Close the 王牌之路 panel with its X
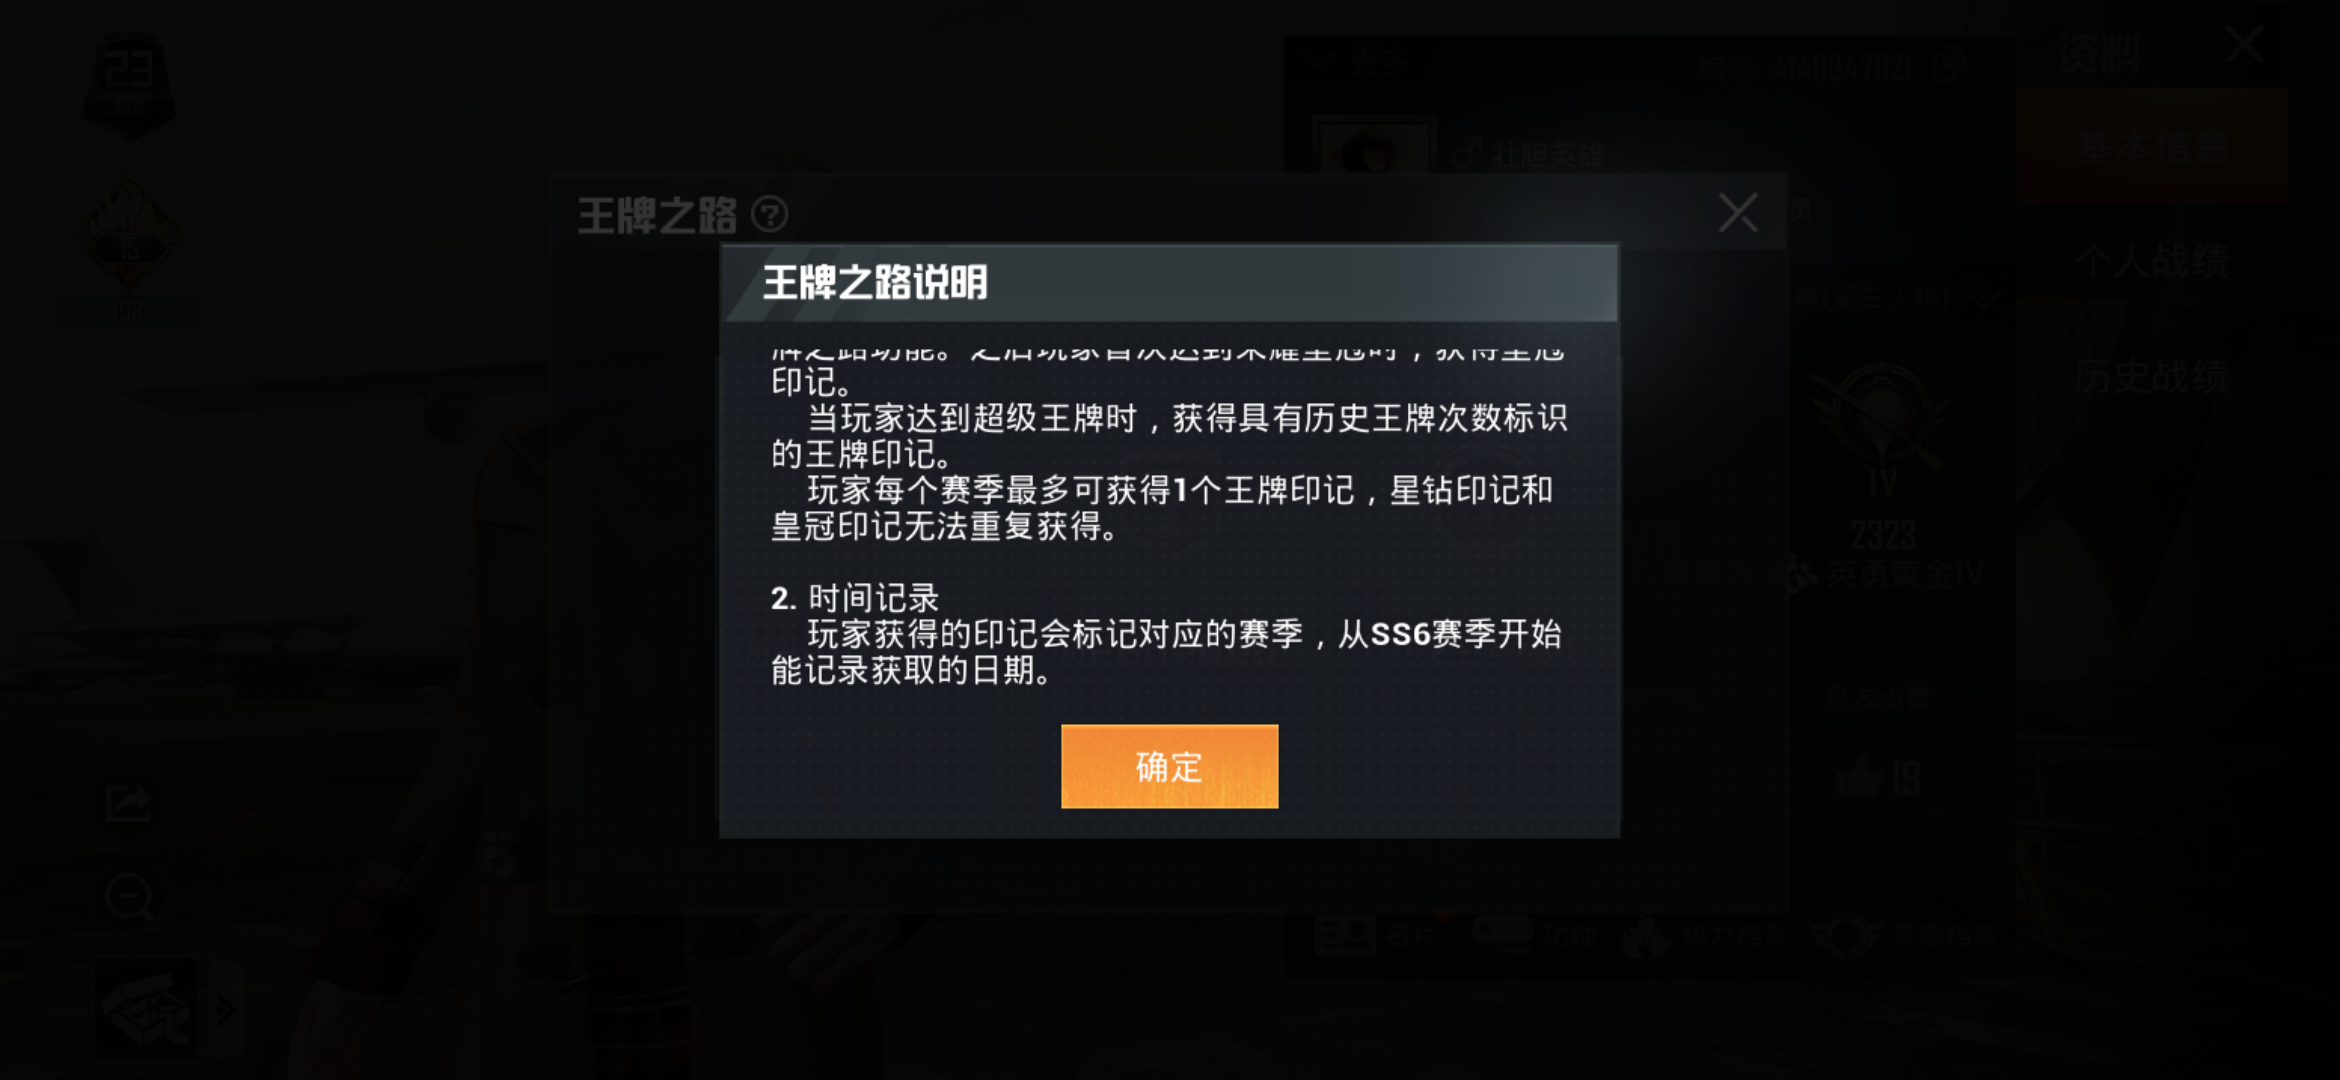The height and width of the screenshot is (1080, 2340). coord(1738,213)
